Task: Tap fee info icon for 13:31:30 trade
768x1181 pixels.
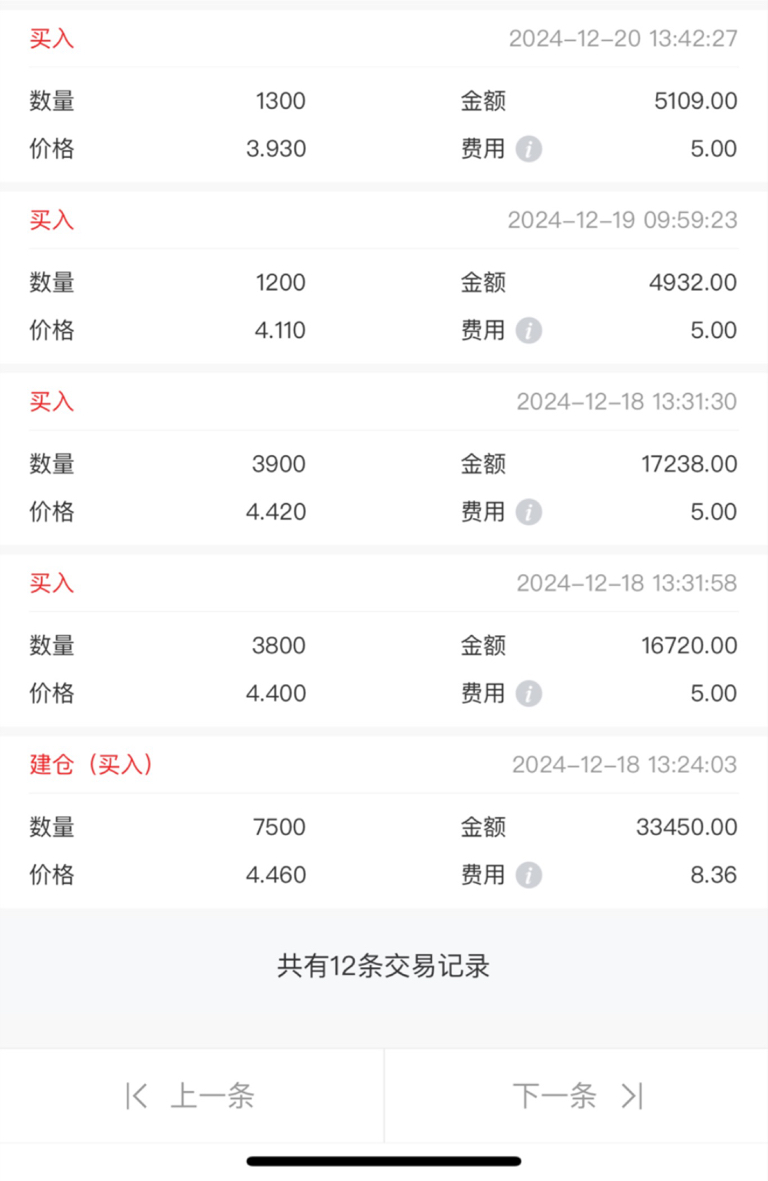Action: point(529,512)
